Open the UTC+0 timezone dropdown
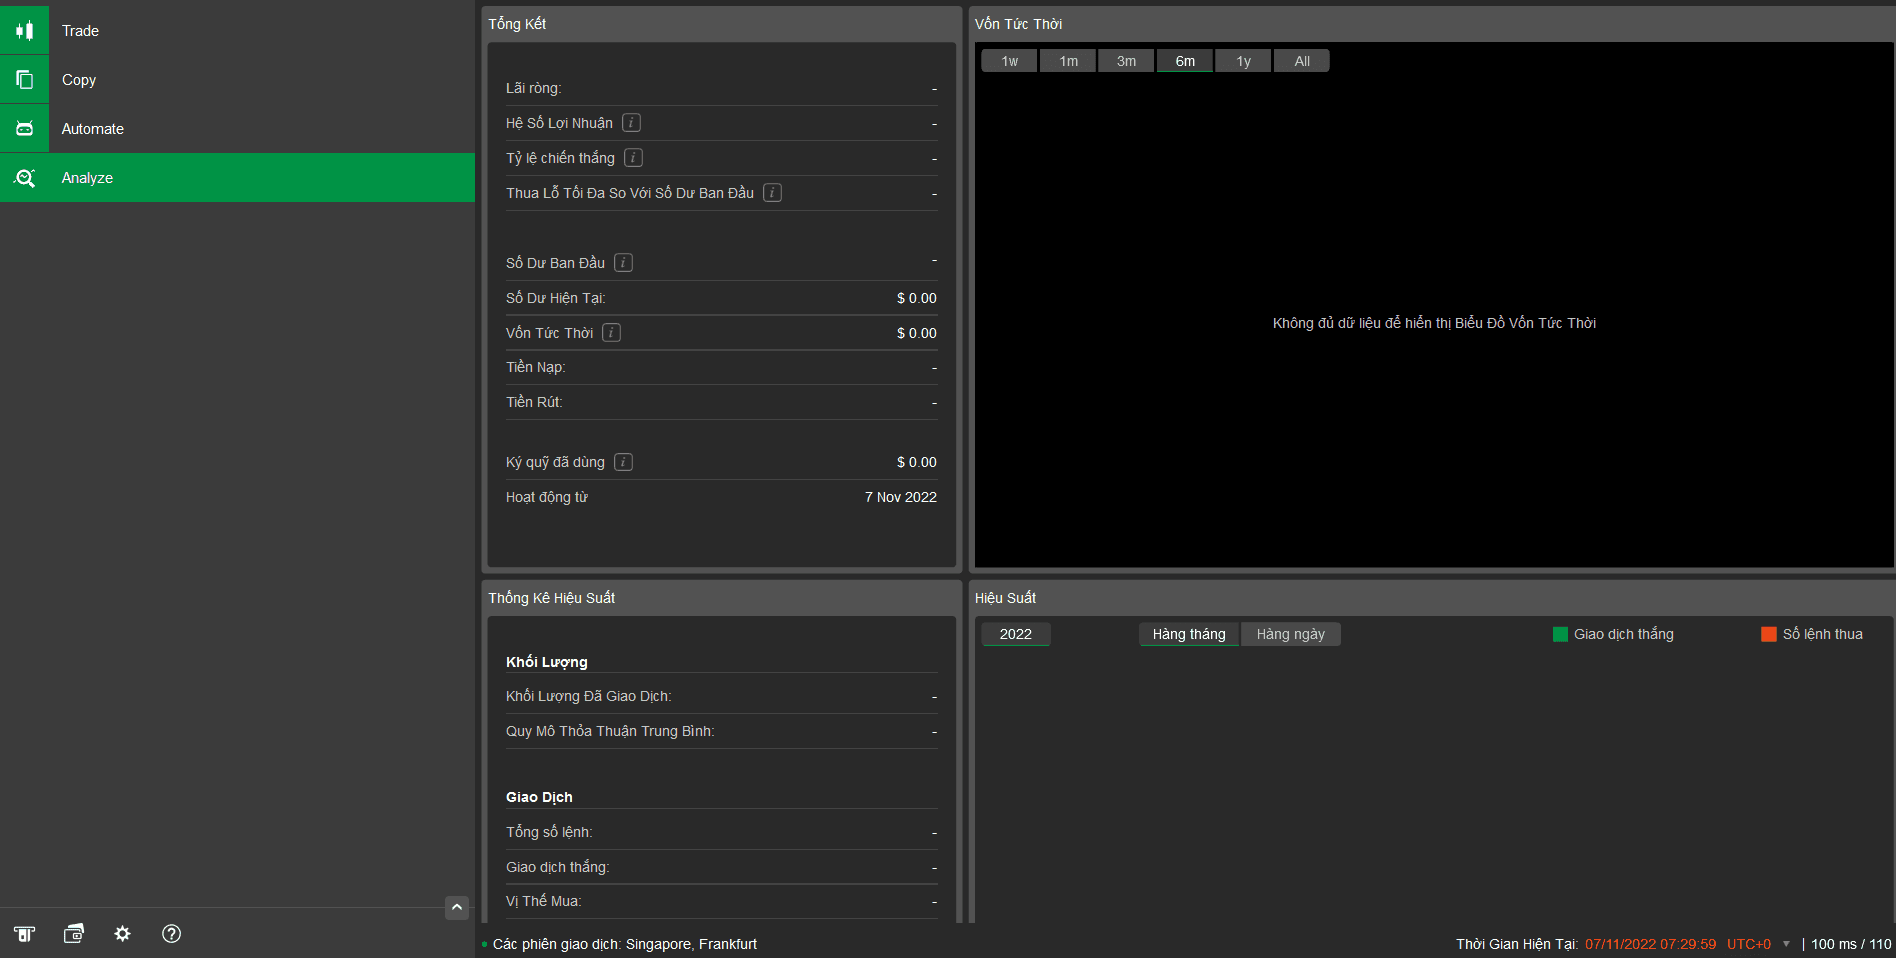Image resolution: width=1896 pixels, height=958 pixels. click(x=1757, y=944)
